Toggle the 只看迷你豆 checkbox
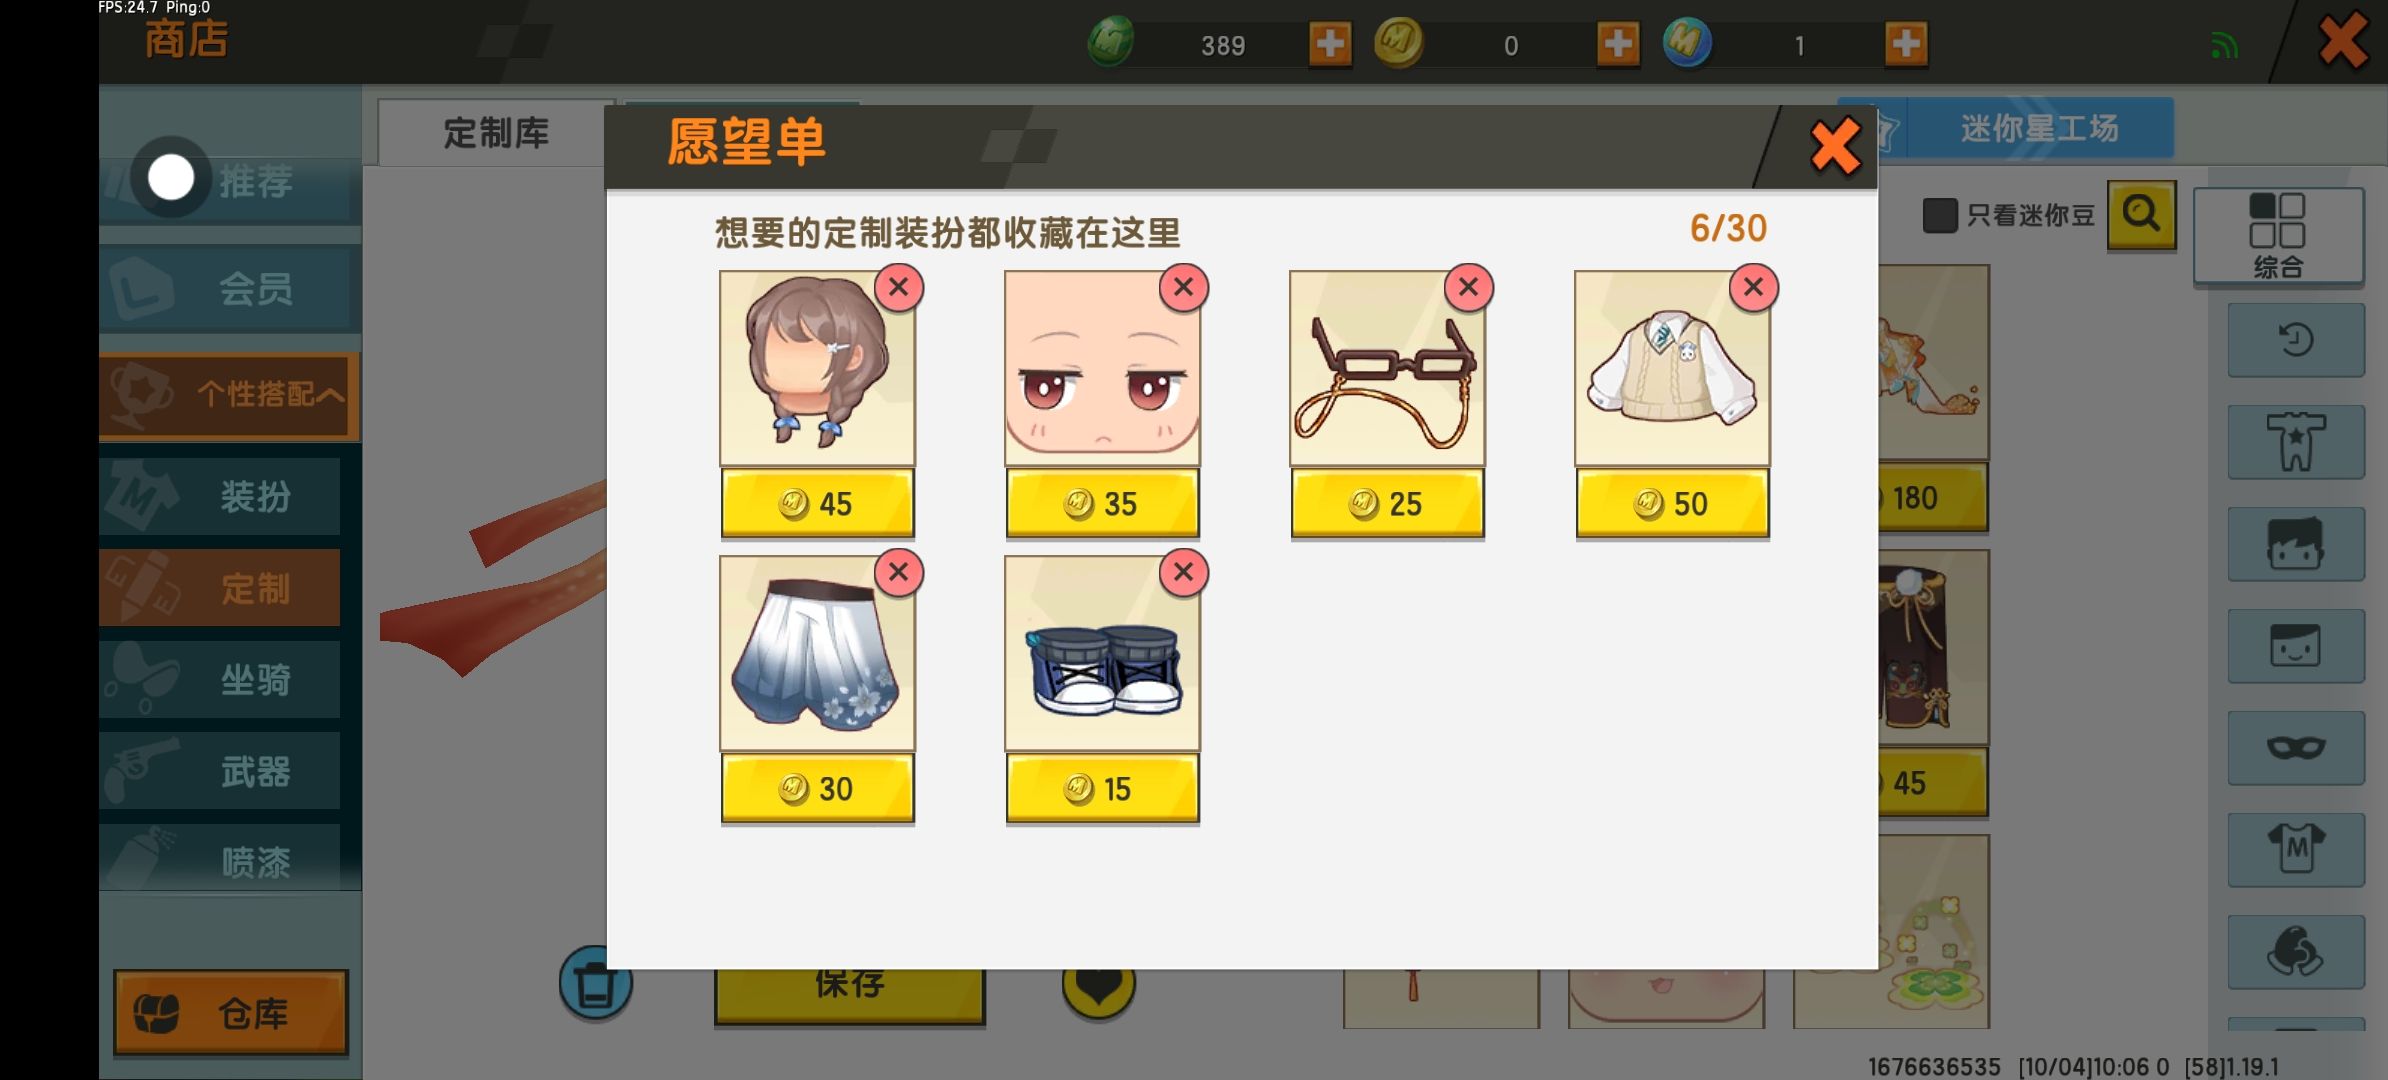 1940,215
